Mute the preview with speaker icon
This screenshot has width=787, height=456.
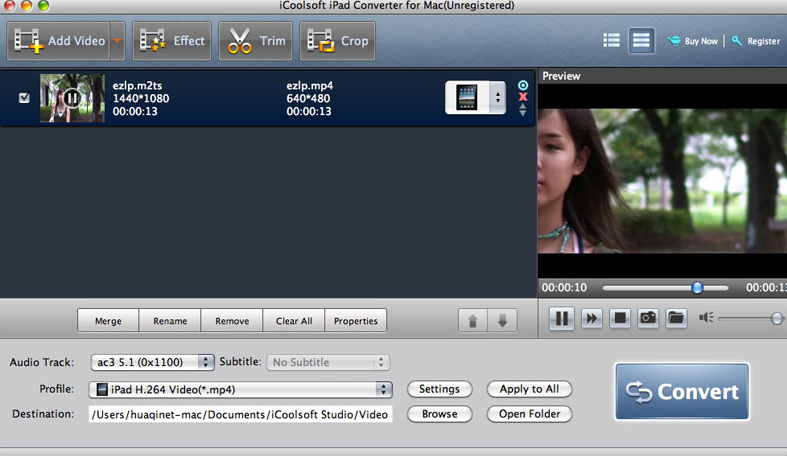click(706, 318)
